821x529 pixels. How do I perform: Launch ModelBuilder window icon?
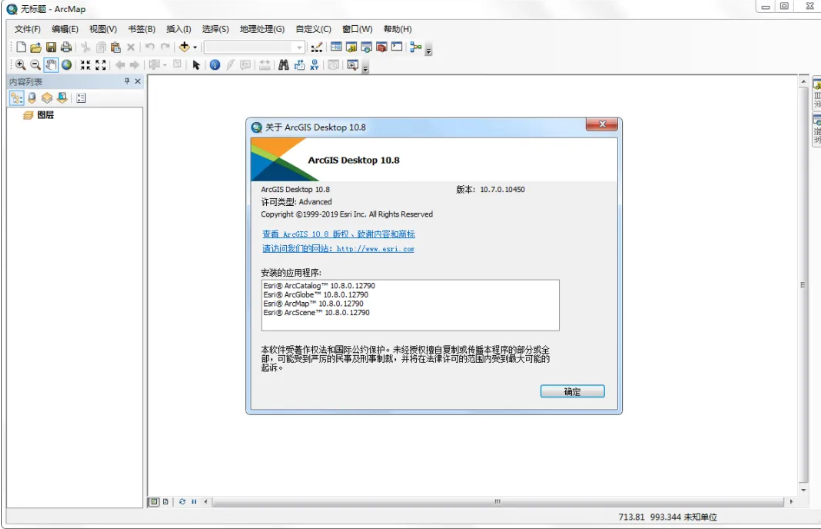[x=416, y=47]
